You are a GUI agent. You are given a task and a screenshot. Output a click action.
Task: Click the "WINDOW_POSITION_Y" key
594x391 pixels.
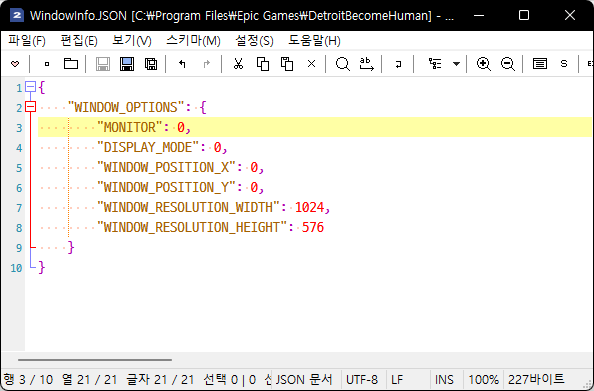[166, 188]
